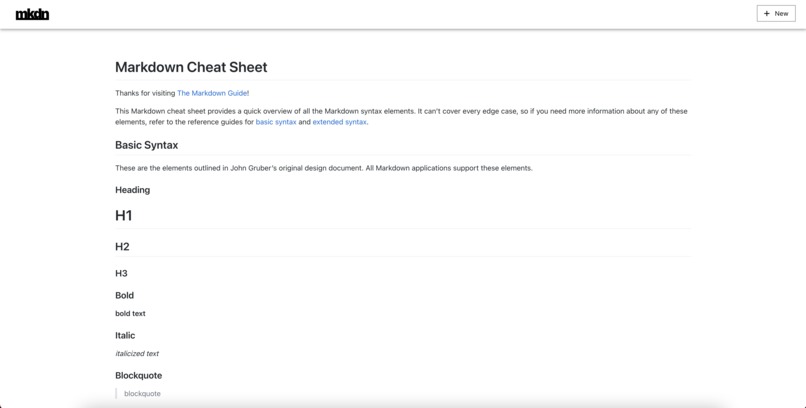Image resolution: width=806 pixels, height=408 pixels.
Task: Open The Markdown Guide link
Action: [x=213, y=93]
